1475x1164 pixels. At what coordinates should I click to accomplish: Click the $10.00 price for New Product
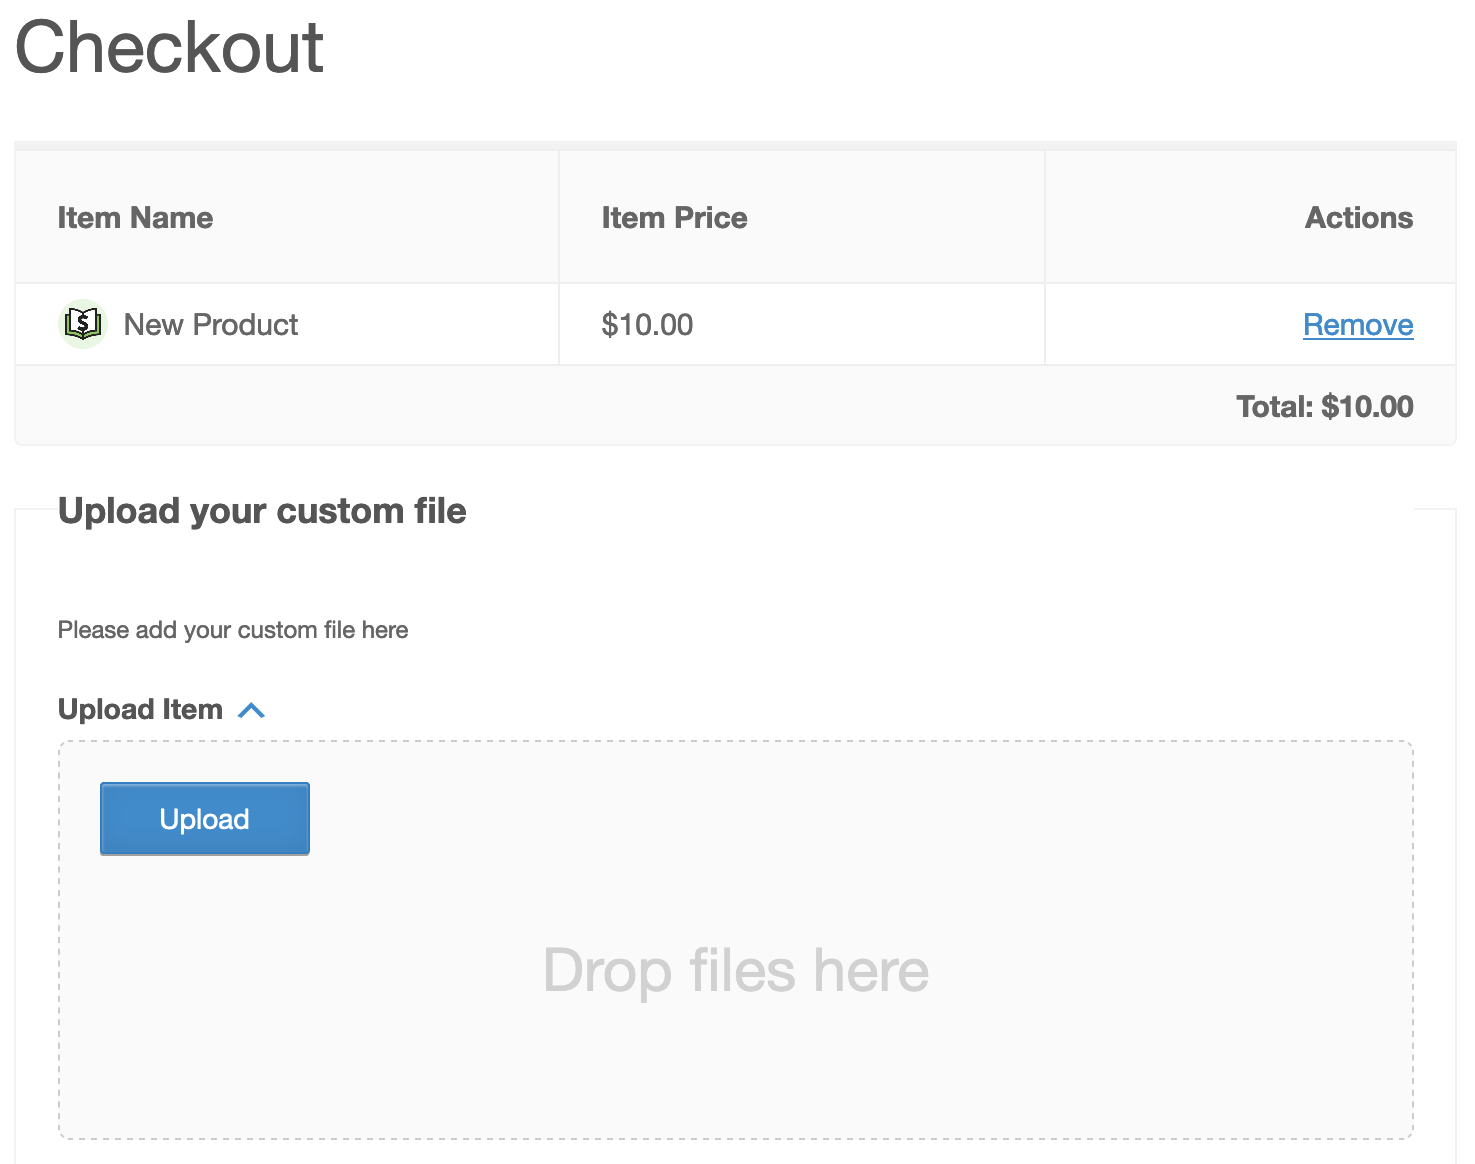pos(648,324)
